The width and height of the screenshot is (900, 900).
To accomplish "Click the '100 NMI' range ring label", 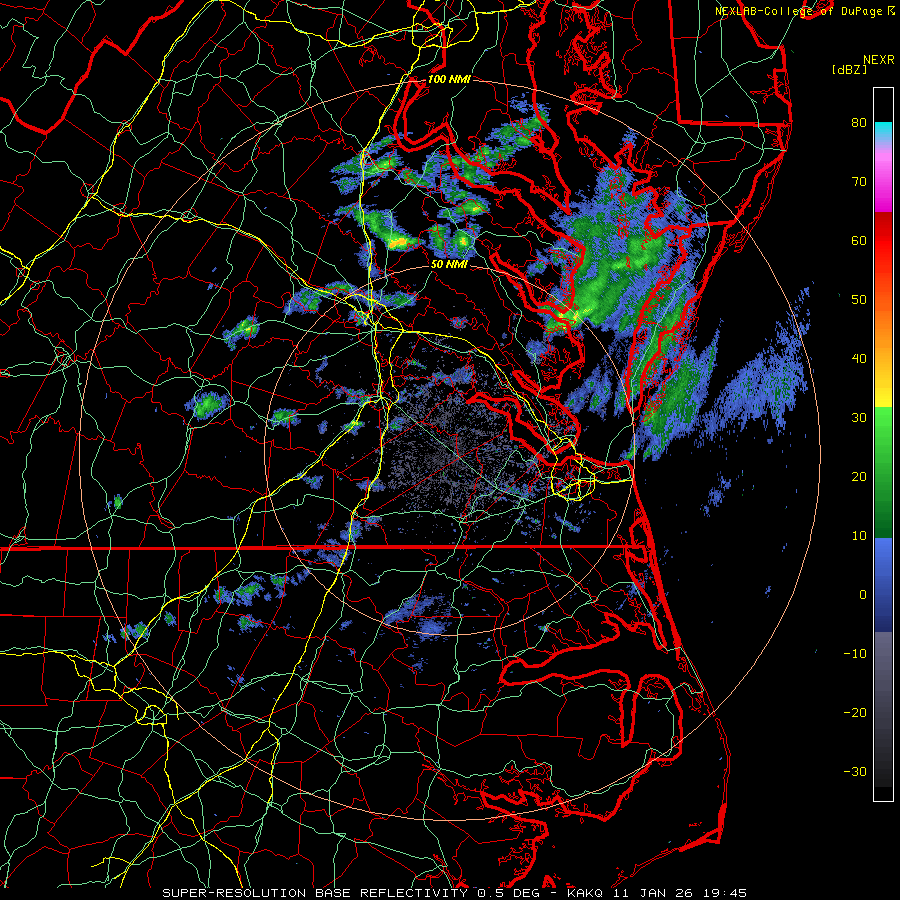I will (449, 79).
